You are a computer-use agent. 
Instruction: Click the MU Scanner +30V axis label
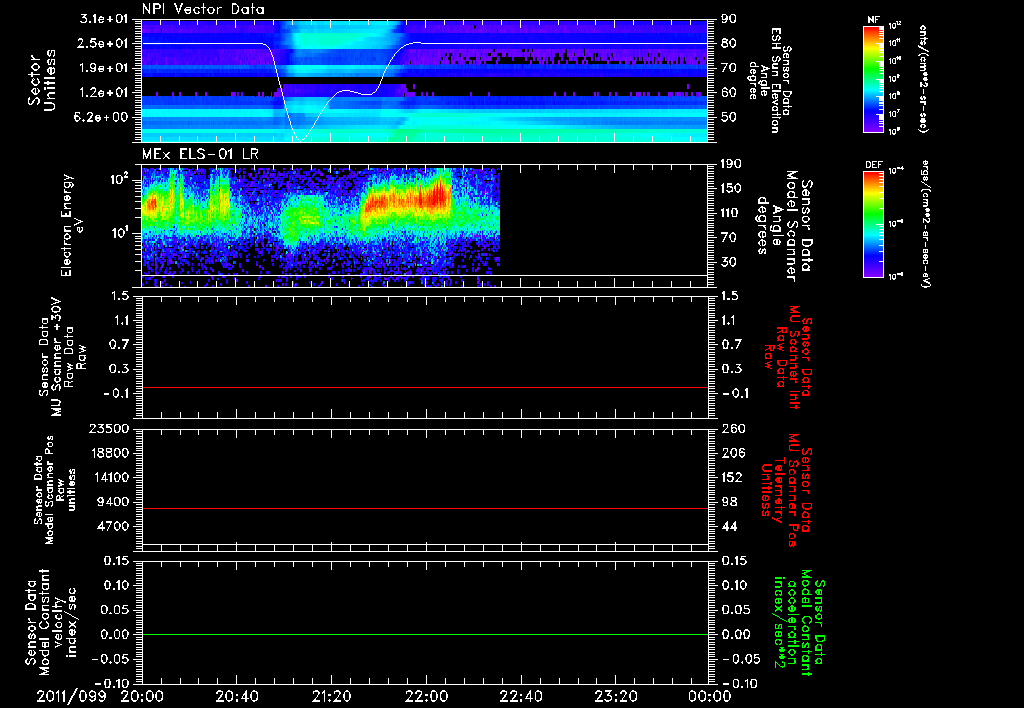click(62, 357)
